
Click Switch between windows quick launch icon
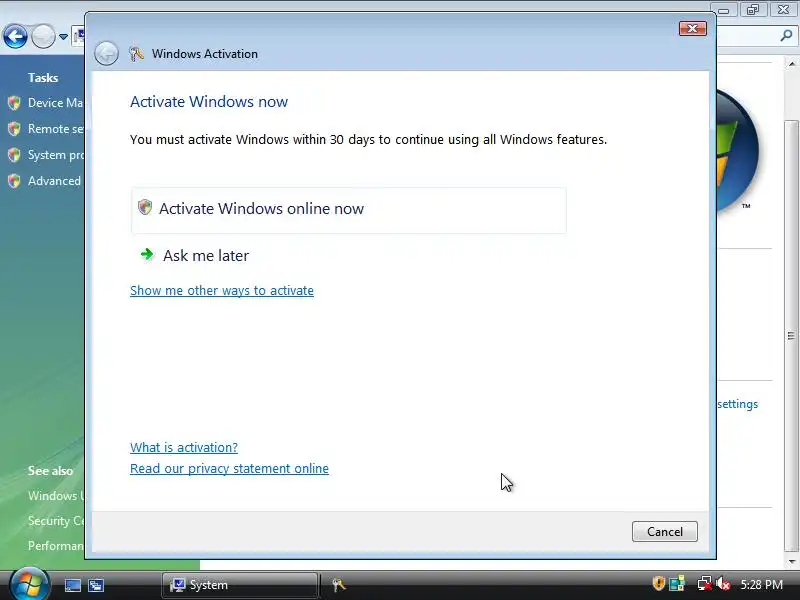pos(96,585)
